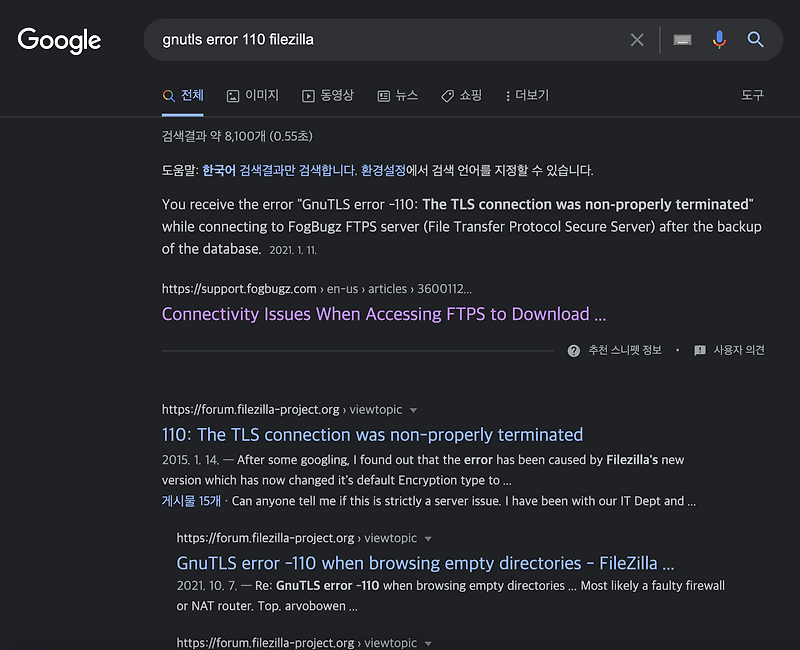Click the magnifying glass to search
The width and height of the screenshot is (800, 650).
(x=755, y=39)
